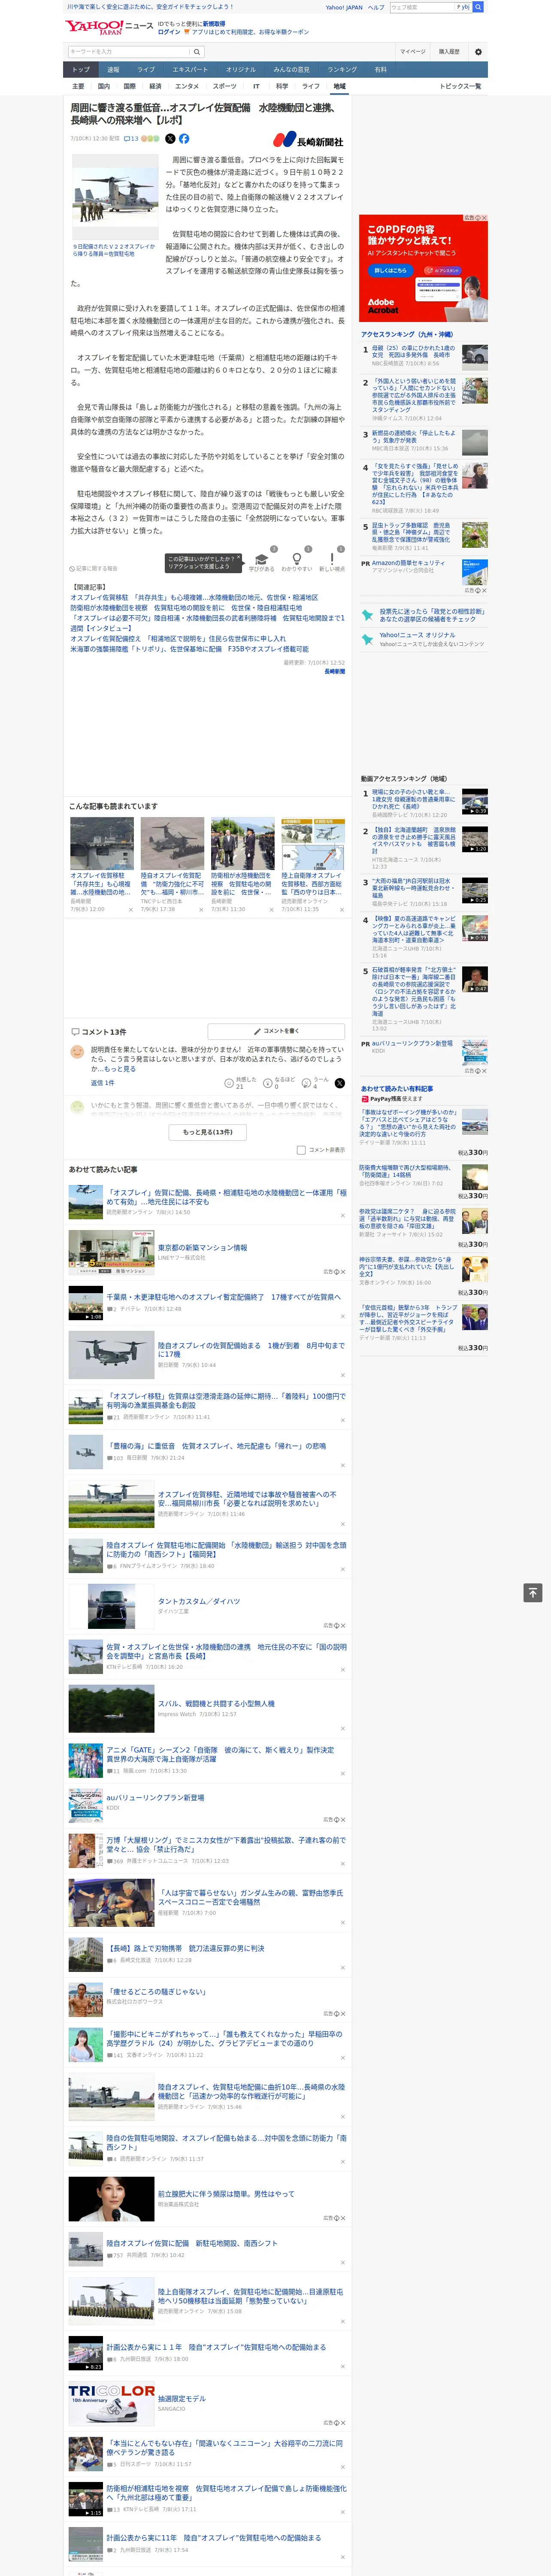This screenshot has height=2576, width=551.
Task: Toggle the コメント非表示 checkbox
Action: (301, 1150)
